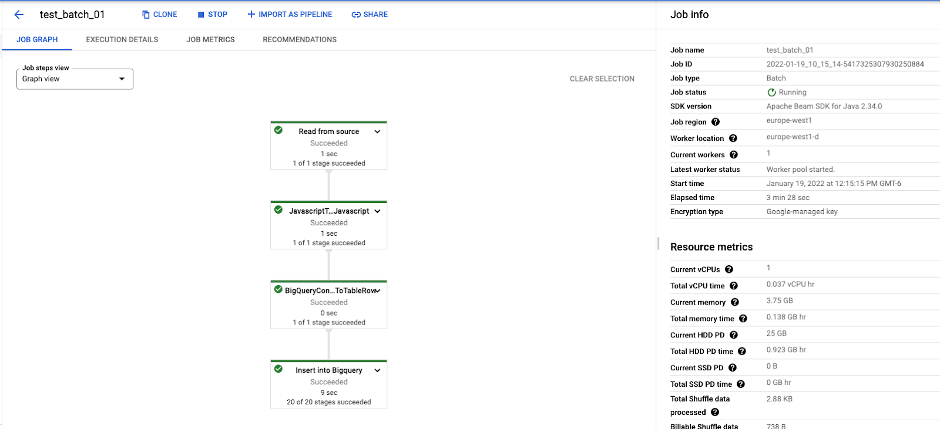941x429 pixels.
Task: Open help icon for Current SSD PD
Action: click(732, 368)
